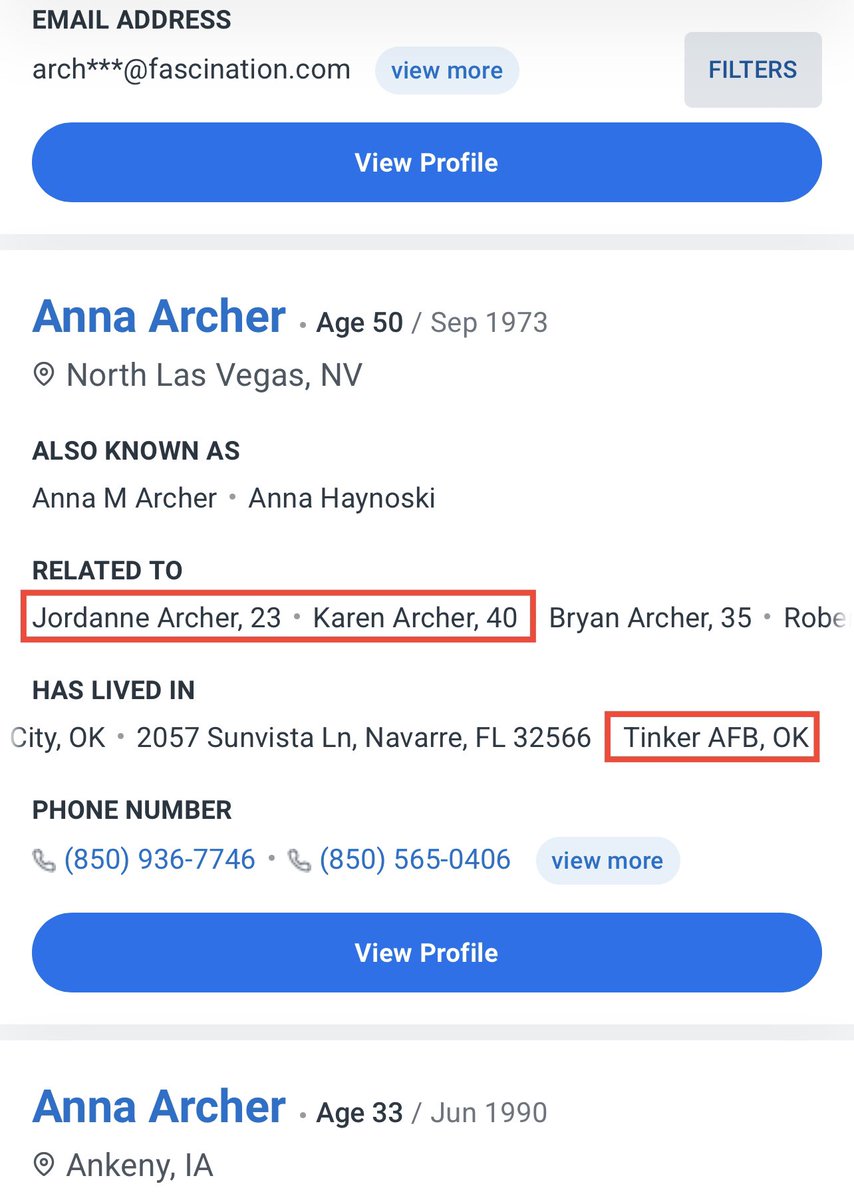The image size is (854, 1200).
Task: Select phone number (850) 565-0406
Action: (x=414, y=859)
